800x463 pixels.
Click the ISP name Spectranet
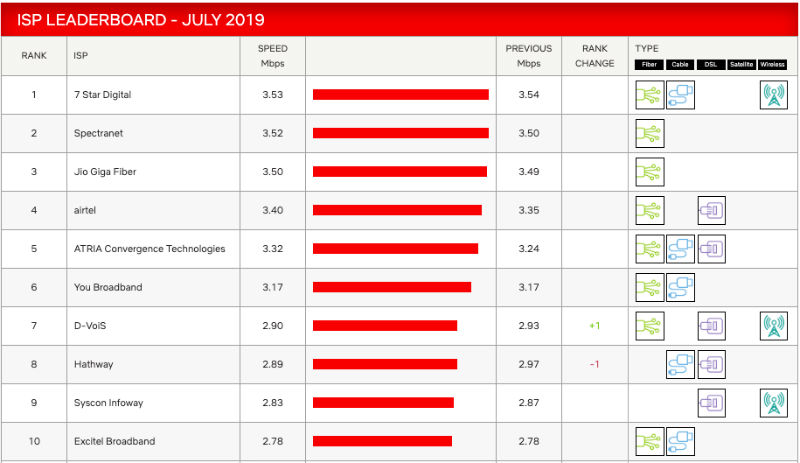click(x=98, y=133)
